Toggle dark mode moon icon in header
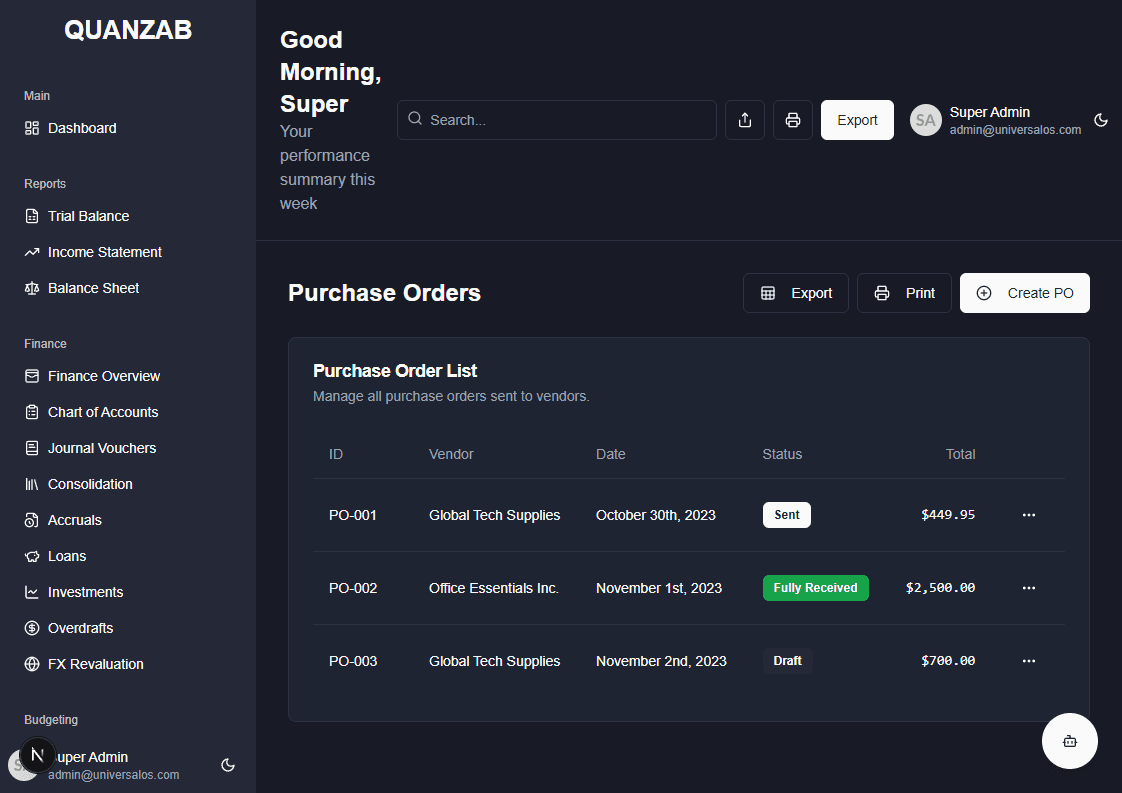This screenshot has height=793, width=1122. tap(1101, 120)
